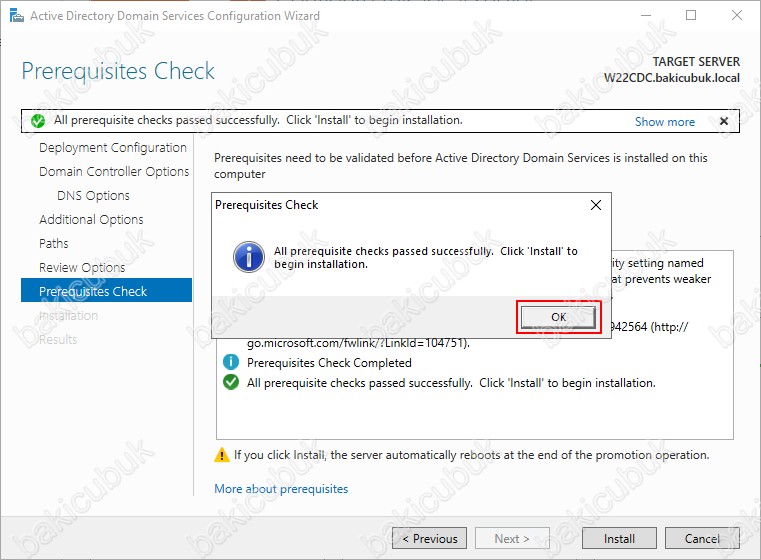Image resolution: width=761 pixels, height=560 pixels.
Task: Go to Domain Controller Options step
Action: tap(114, 171)
